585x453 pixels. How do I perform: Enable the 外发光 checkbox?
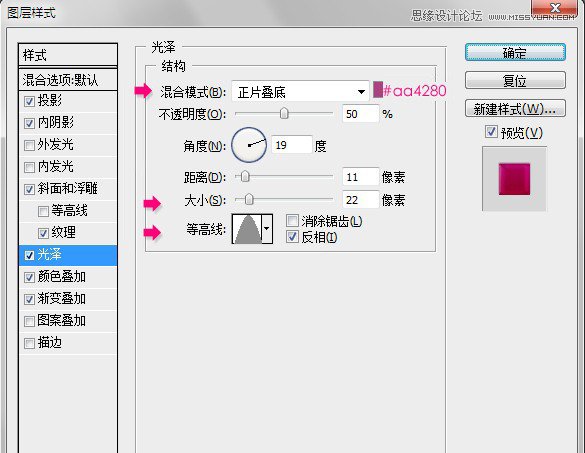29,145
